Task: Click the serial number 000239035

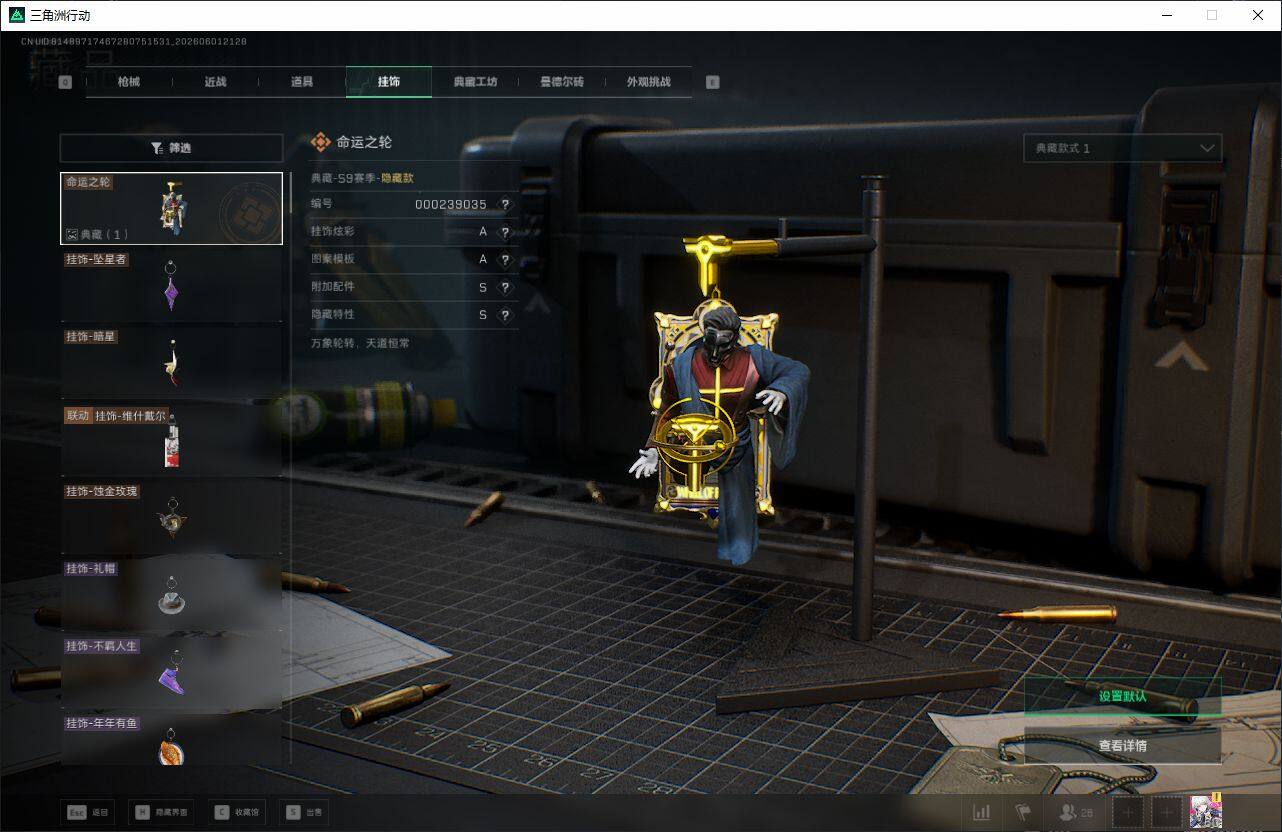Action: 451,204
